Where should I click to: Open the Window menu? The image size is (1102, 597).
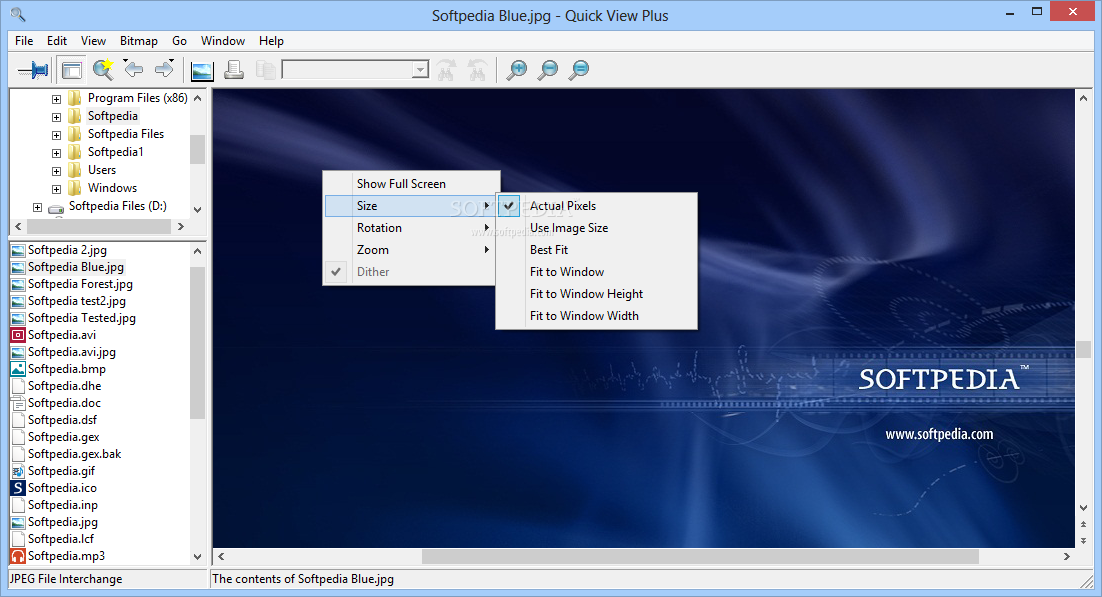pos(223,41)
